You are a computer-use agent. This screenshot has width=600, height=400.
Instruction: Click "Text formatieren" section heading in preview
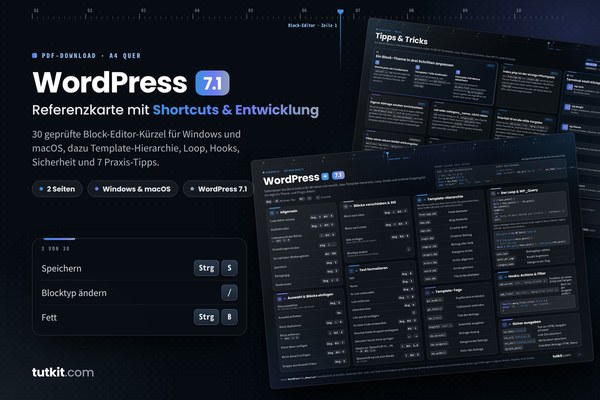click(x=373, y=269)
